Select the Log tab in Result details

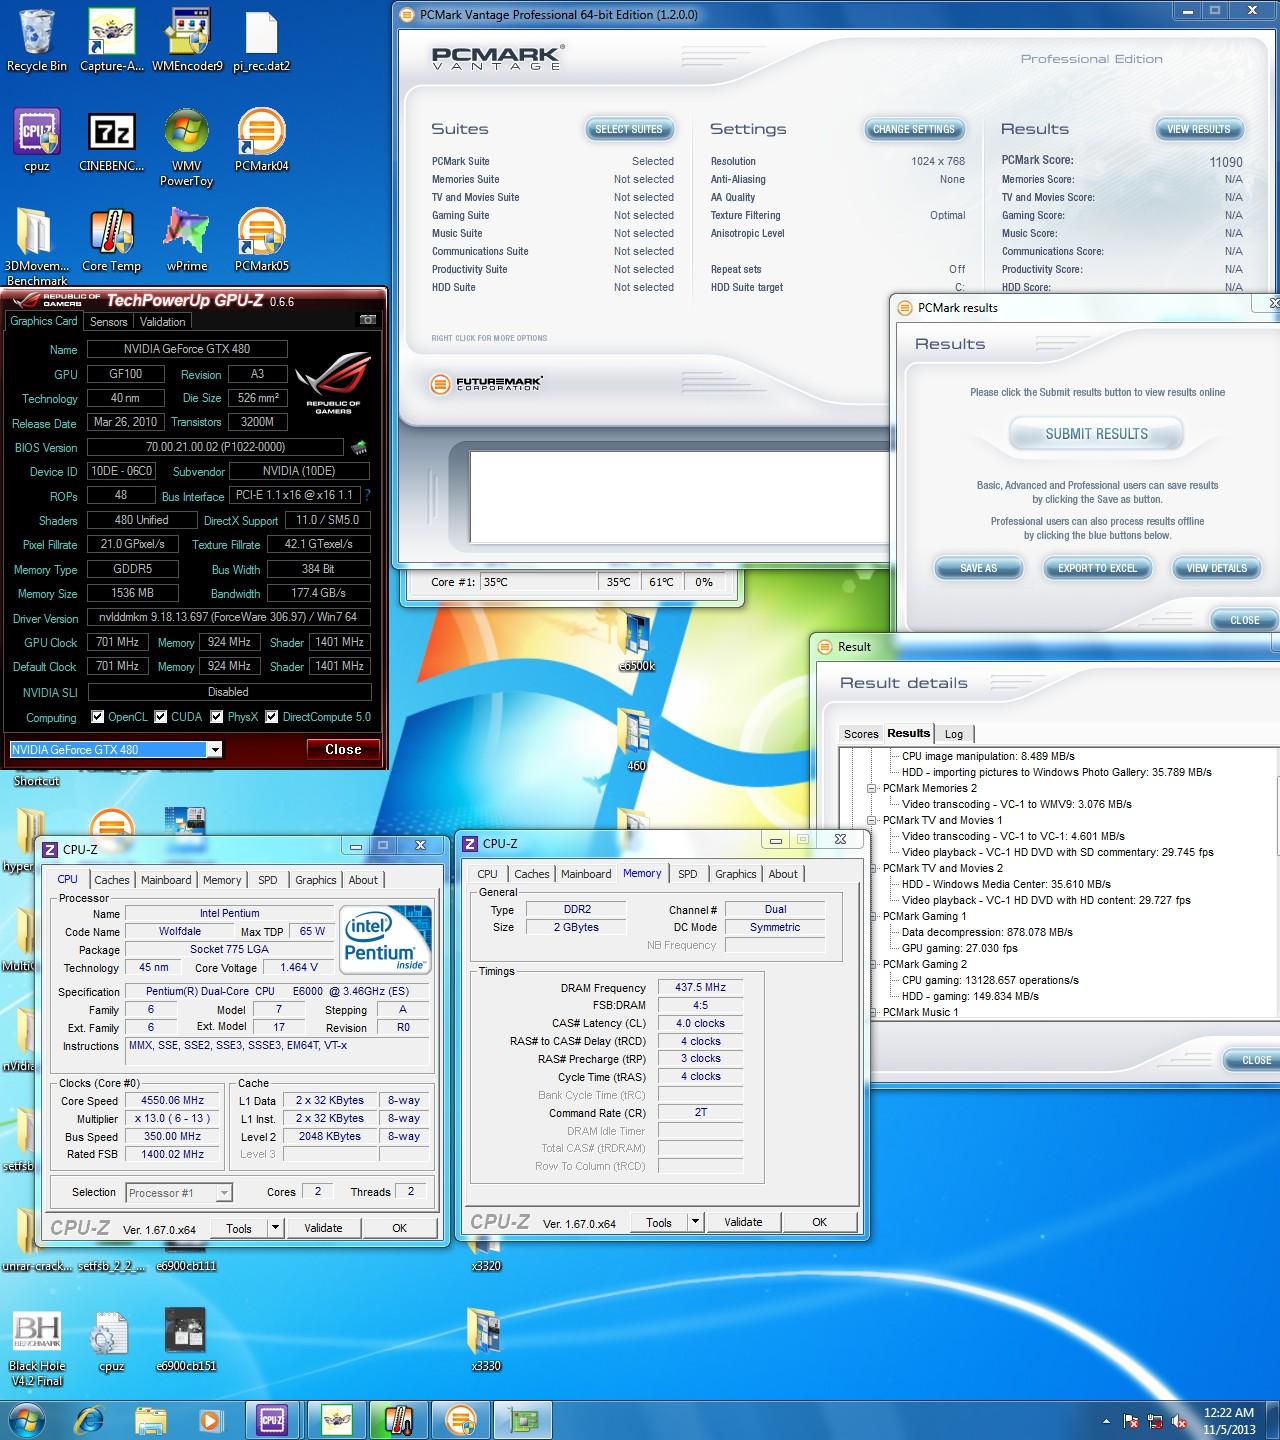pyautogui.click(x=954, y=734)
